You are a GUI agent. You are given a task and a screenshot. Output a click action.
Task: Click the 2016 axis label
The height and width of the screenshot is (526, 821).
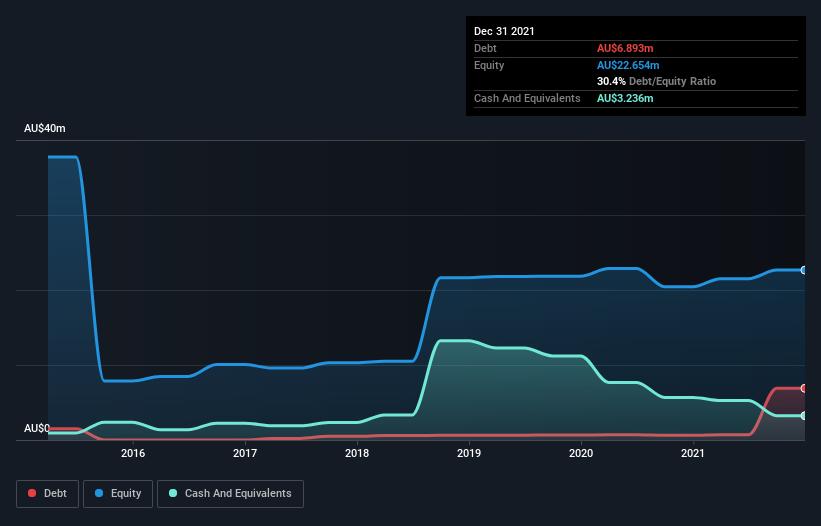(133, 453)
